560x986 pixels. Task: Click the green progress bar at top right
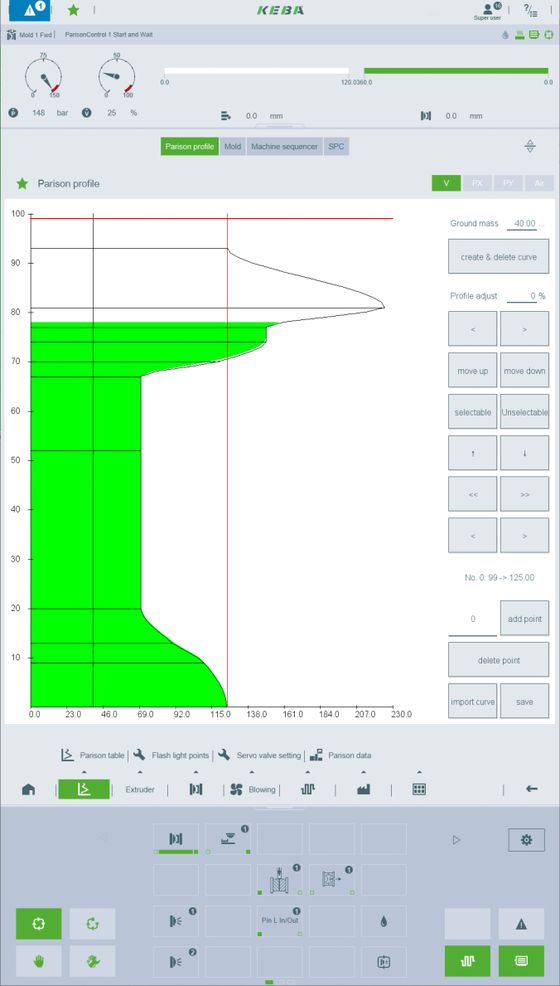tap(456, 71)
